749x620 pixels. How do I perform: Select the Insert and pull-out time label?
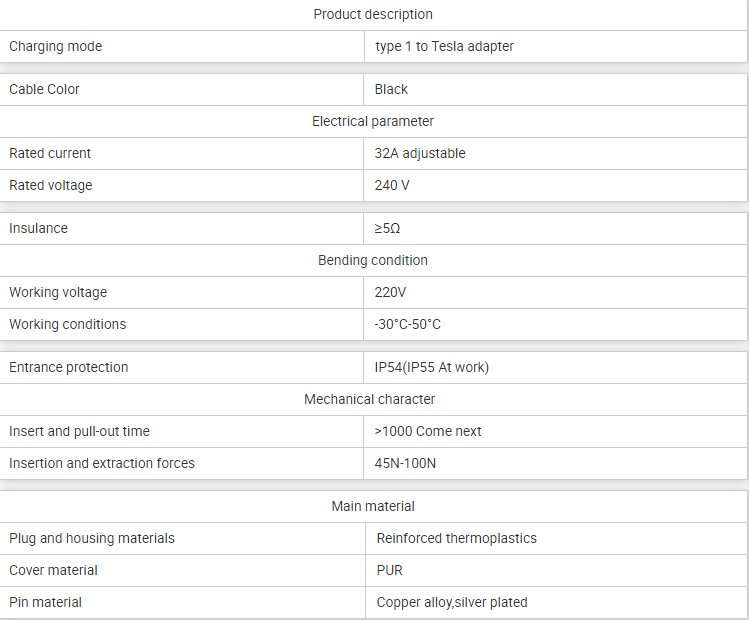coord(79,431)
